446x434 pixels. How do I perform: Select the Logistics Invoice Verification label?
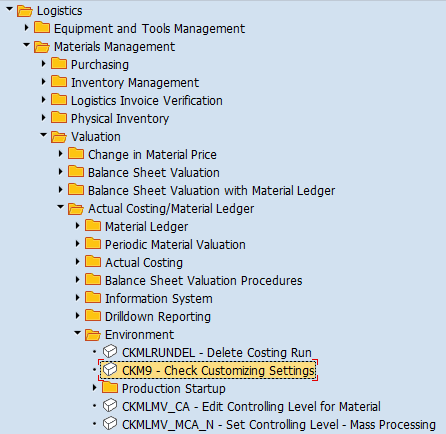147,101
